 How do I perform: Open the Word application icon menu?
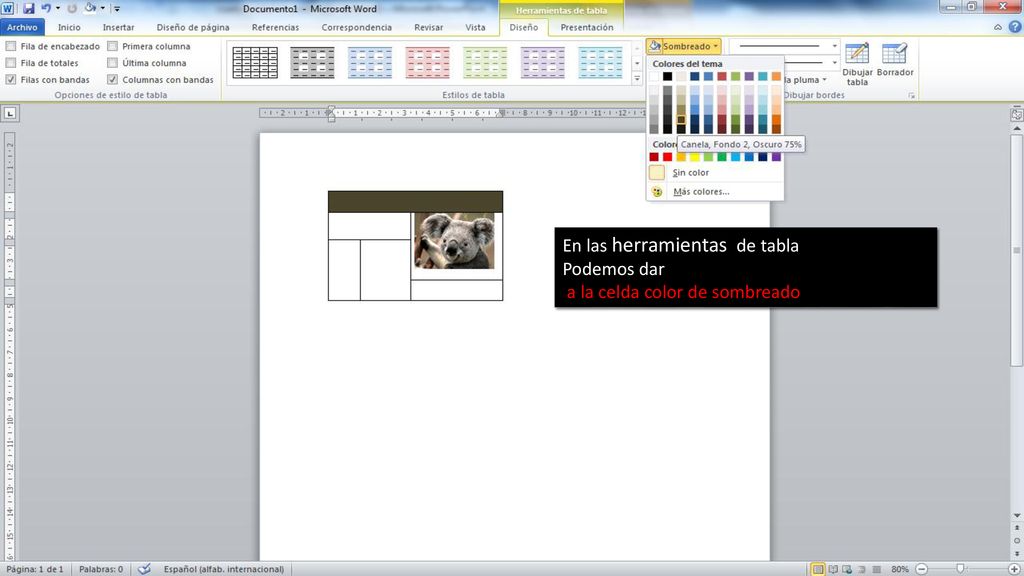pyautogui.click(x=7, y=8)
